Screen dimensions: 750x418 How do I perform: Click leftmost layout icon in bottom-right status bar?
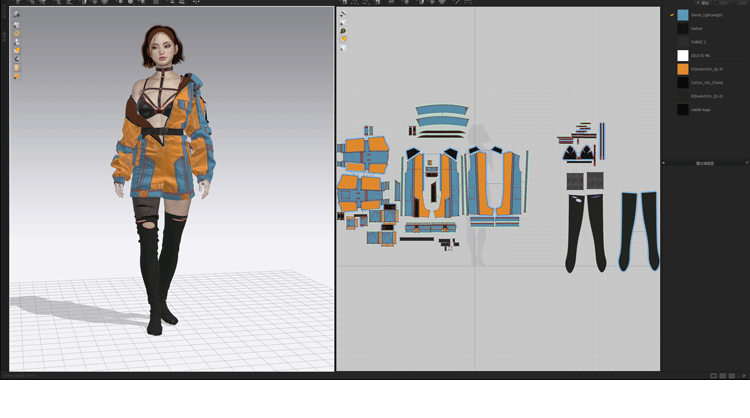pyautogui.click(x=713, y=376)
